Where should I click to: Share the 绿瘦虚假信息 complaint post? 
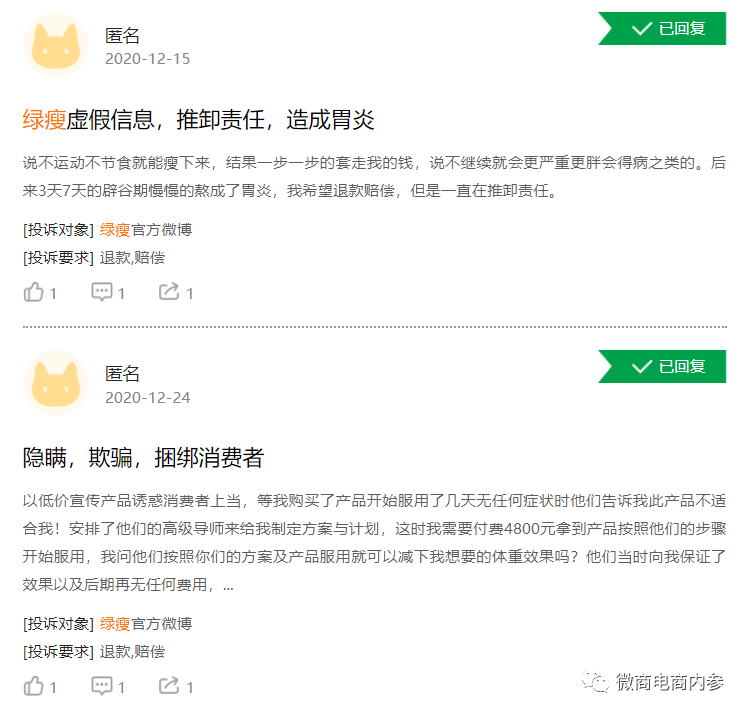(x=169, y=292)
